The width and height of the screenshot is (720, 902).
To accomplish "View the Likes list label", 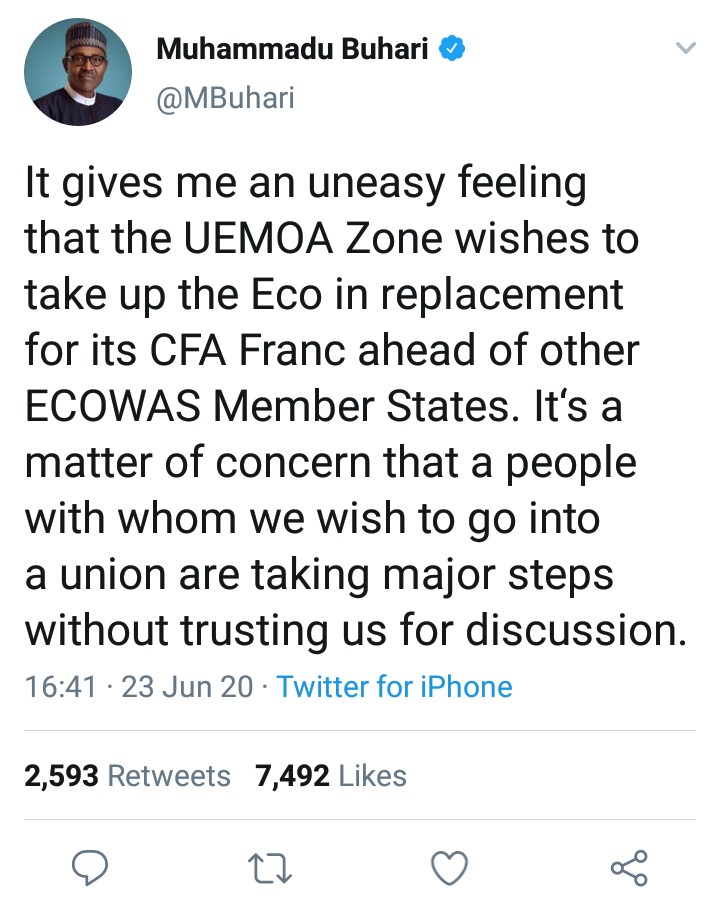I will click(x=373, y=776).
